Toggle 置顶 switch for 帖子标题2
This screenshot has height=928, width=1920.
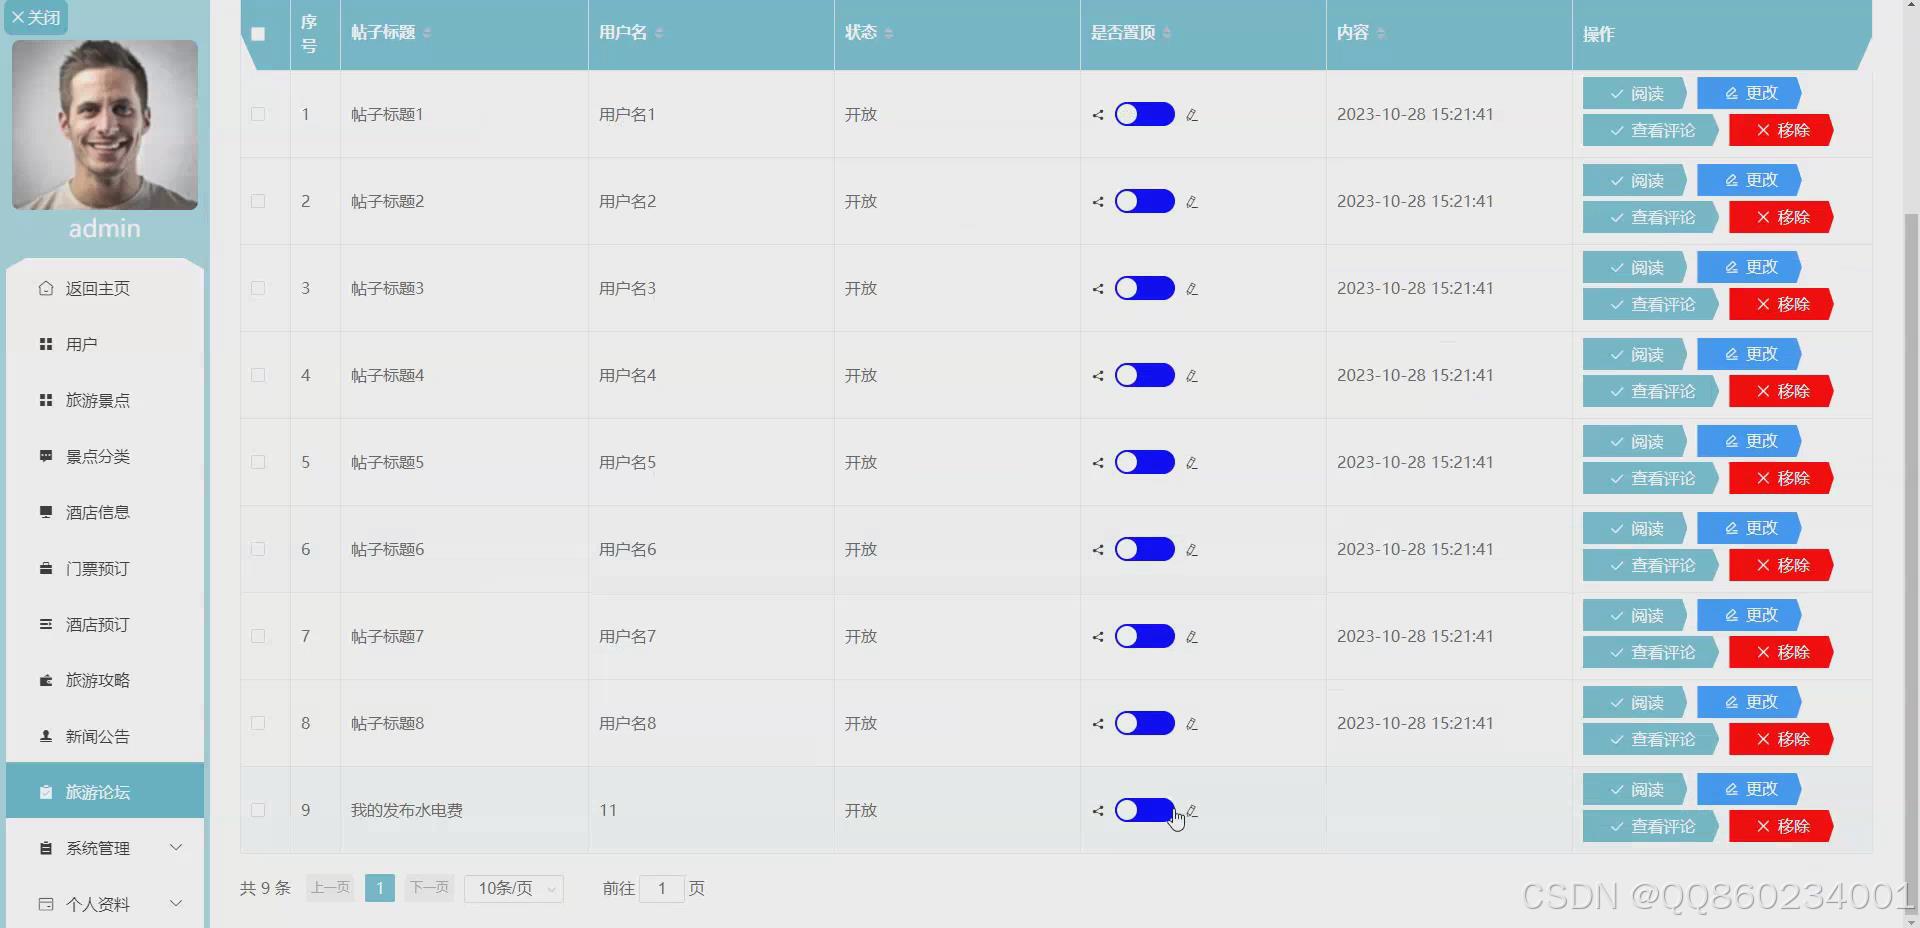1144,201
